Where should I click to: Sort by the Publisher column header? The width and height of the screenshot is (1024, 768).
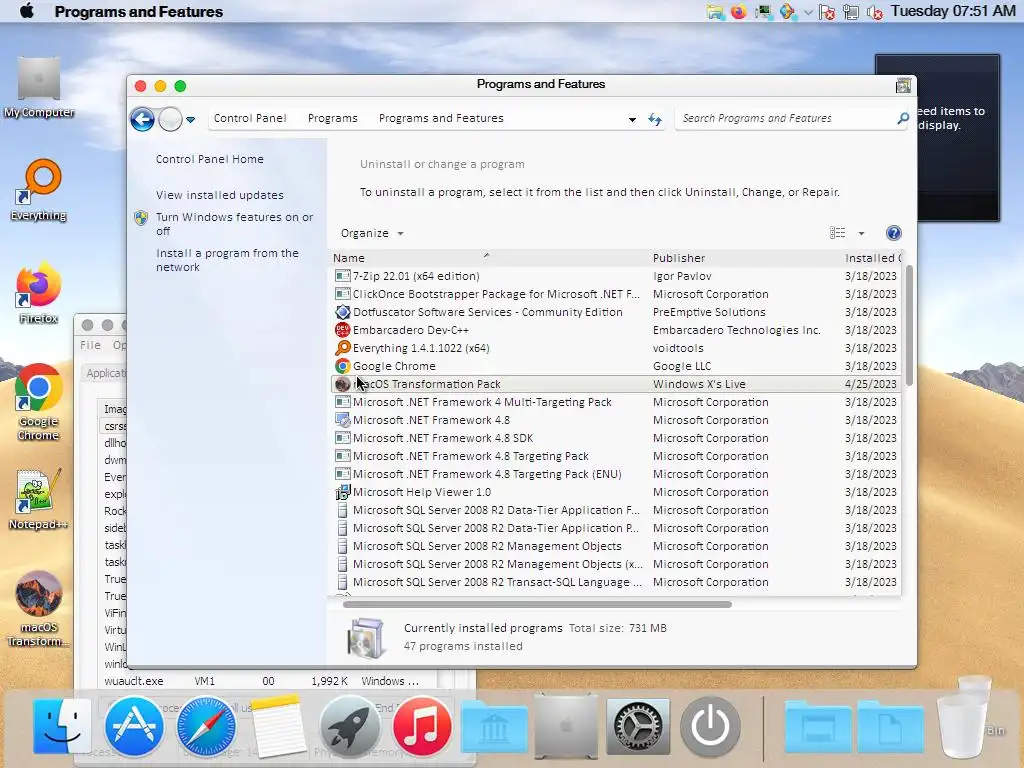coord(745,258)
